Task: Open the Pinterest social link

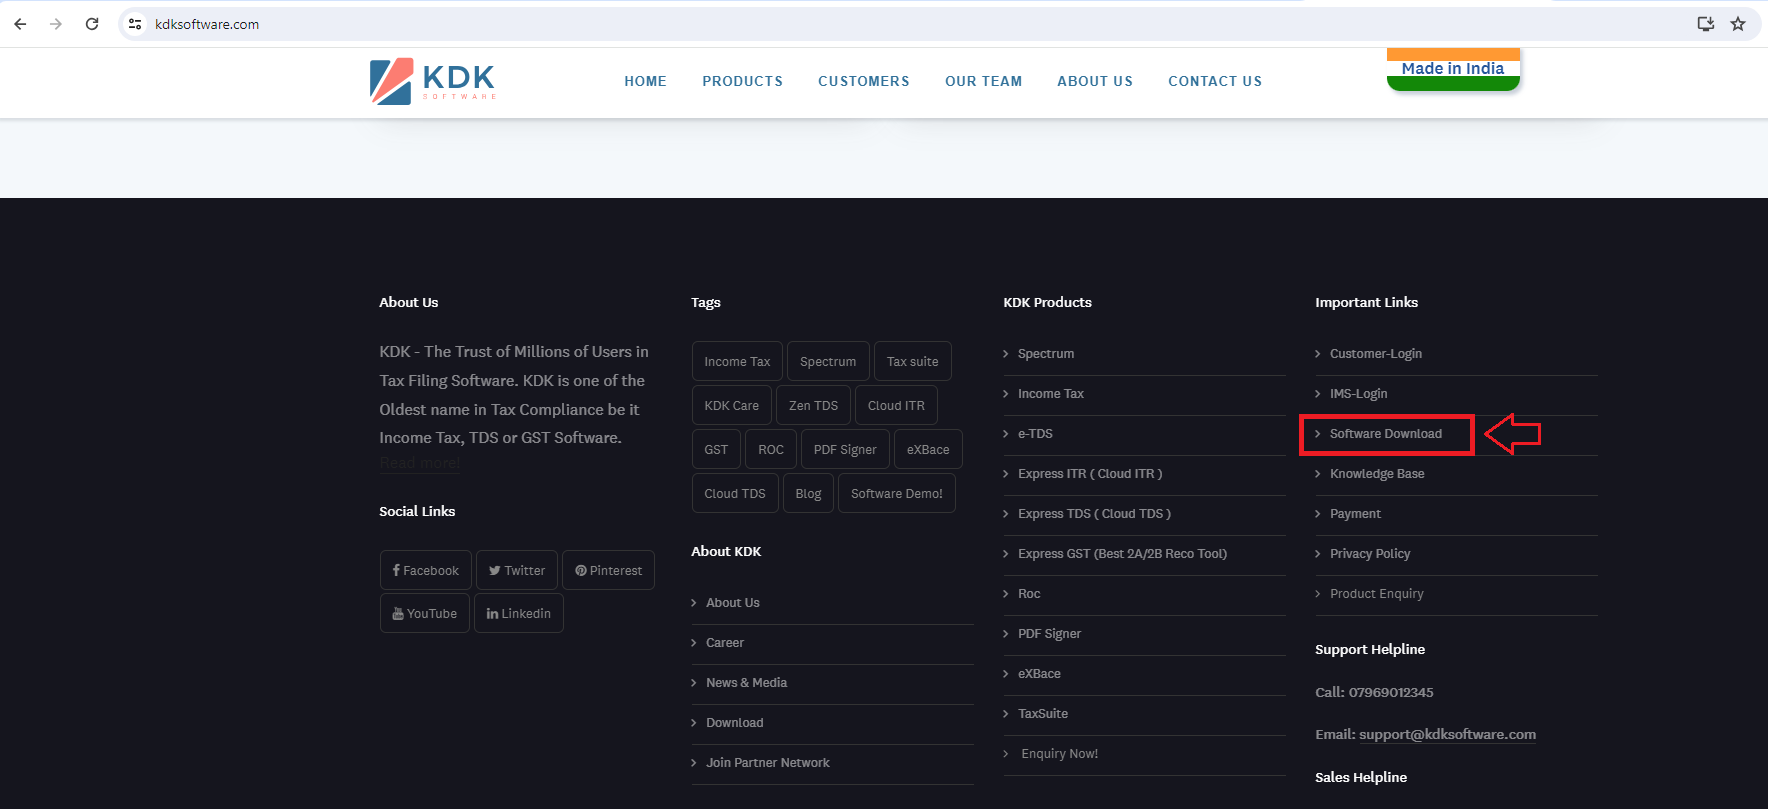Action: (608, 570)
